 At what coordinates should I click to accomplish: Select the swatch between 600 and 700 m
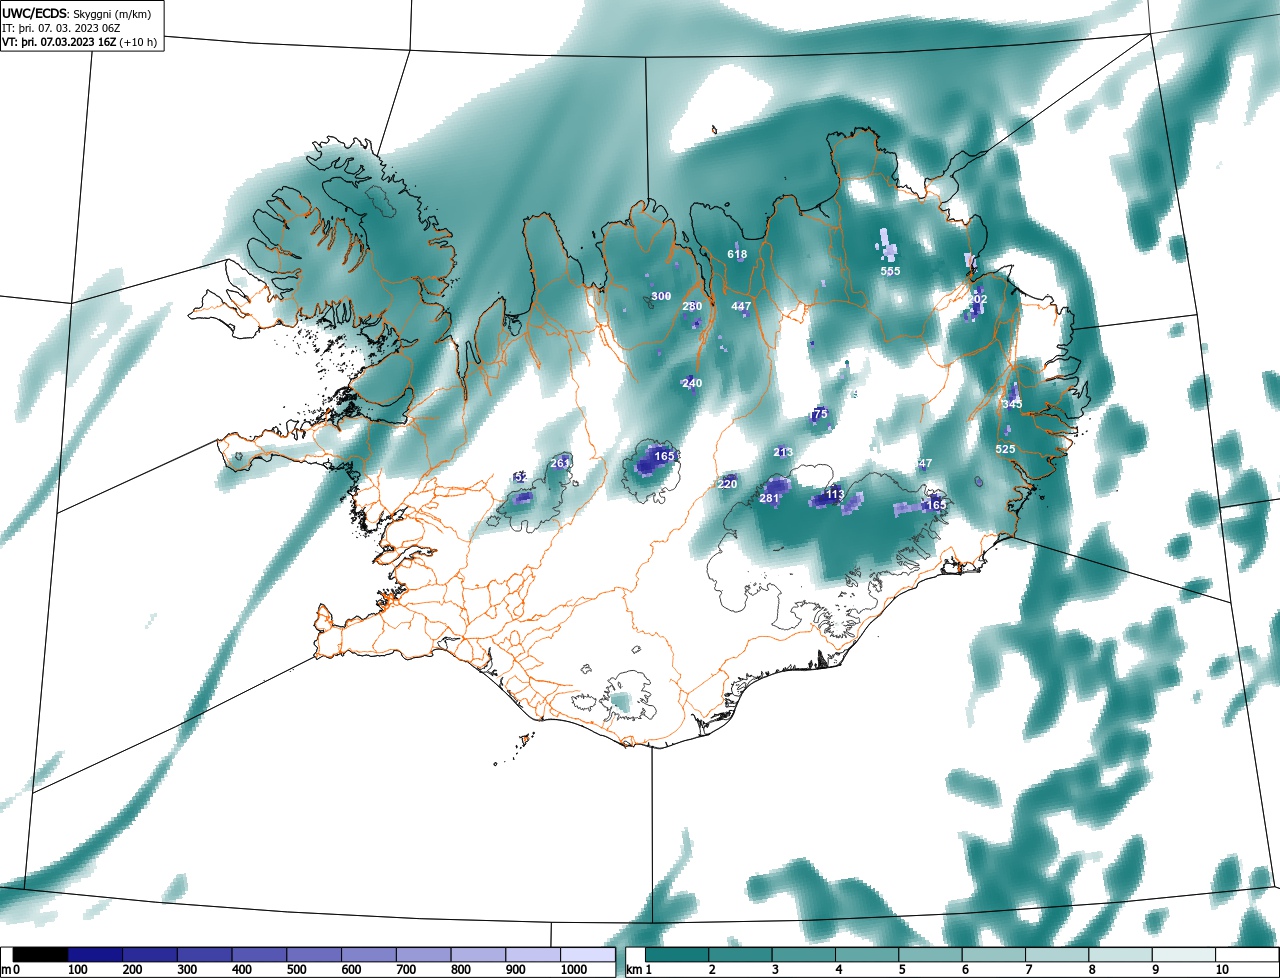369,955
